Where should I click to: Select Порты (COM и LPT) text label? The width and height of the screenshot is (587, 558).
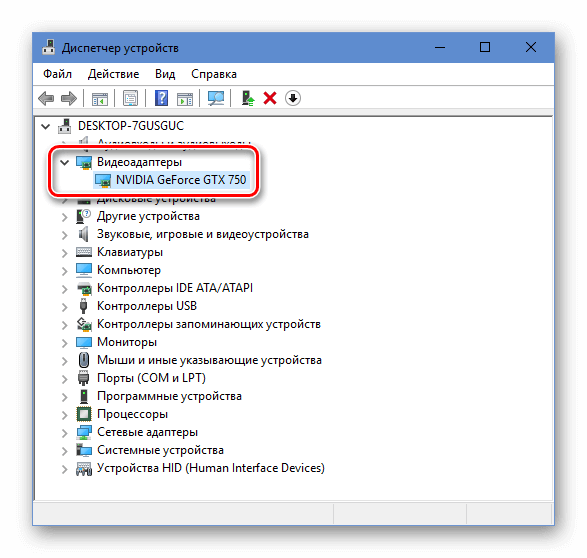(151, 378)
